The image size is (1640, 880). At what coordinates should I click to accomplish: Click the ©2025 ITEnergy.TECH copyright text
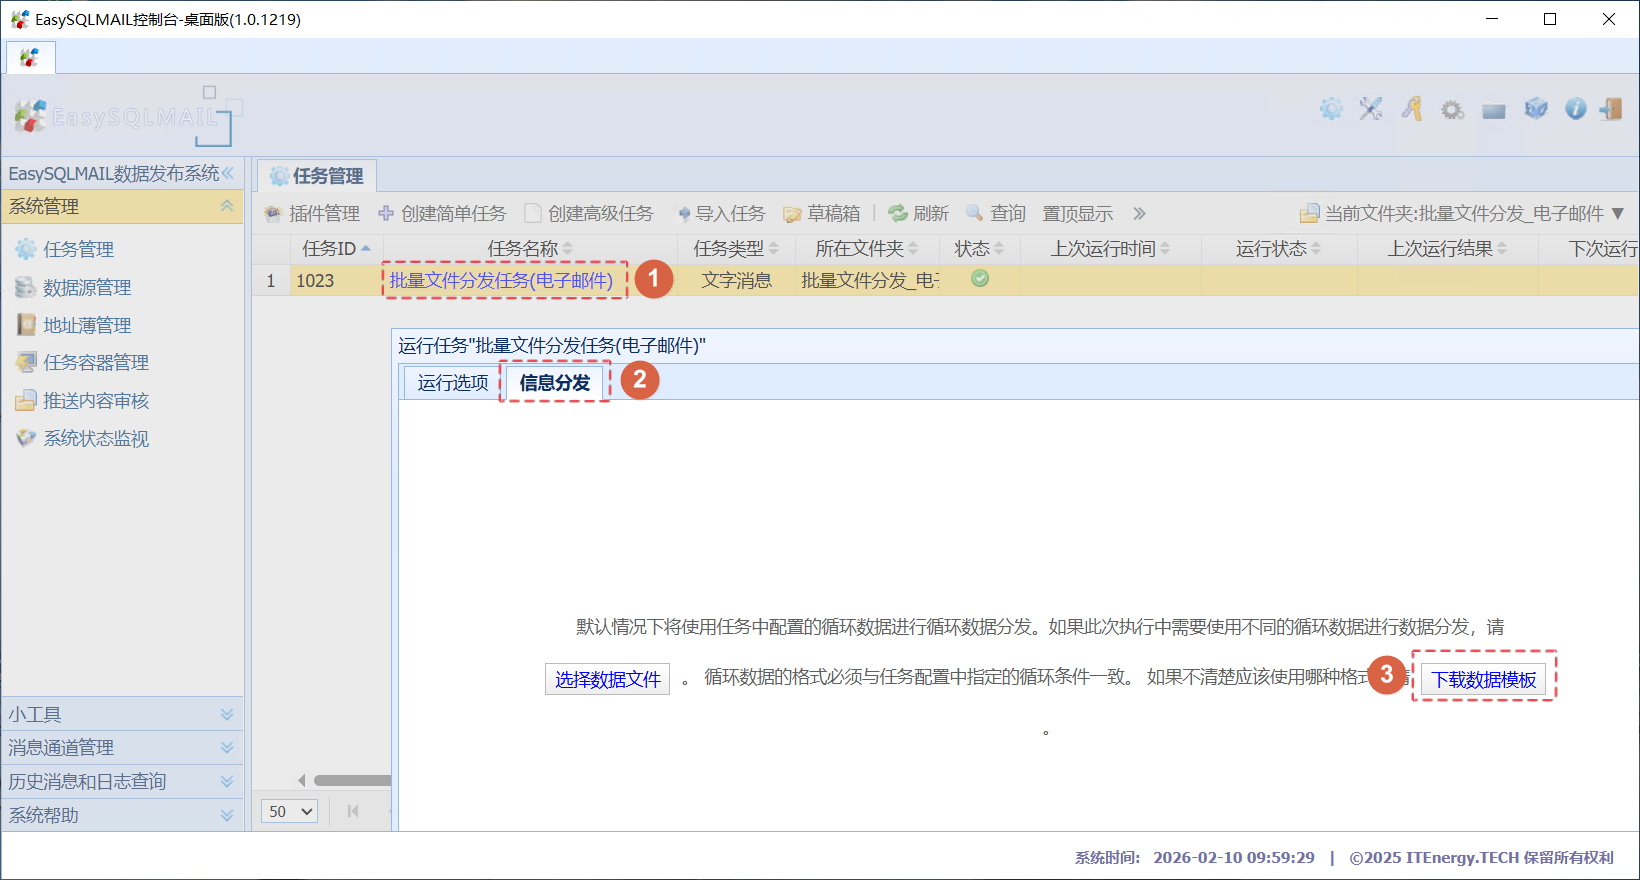[x=1482, y=857]
